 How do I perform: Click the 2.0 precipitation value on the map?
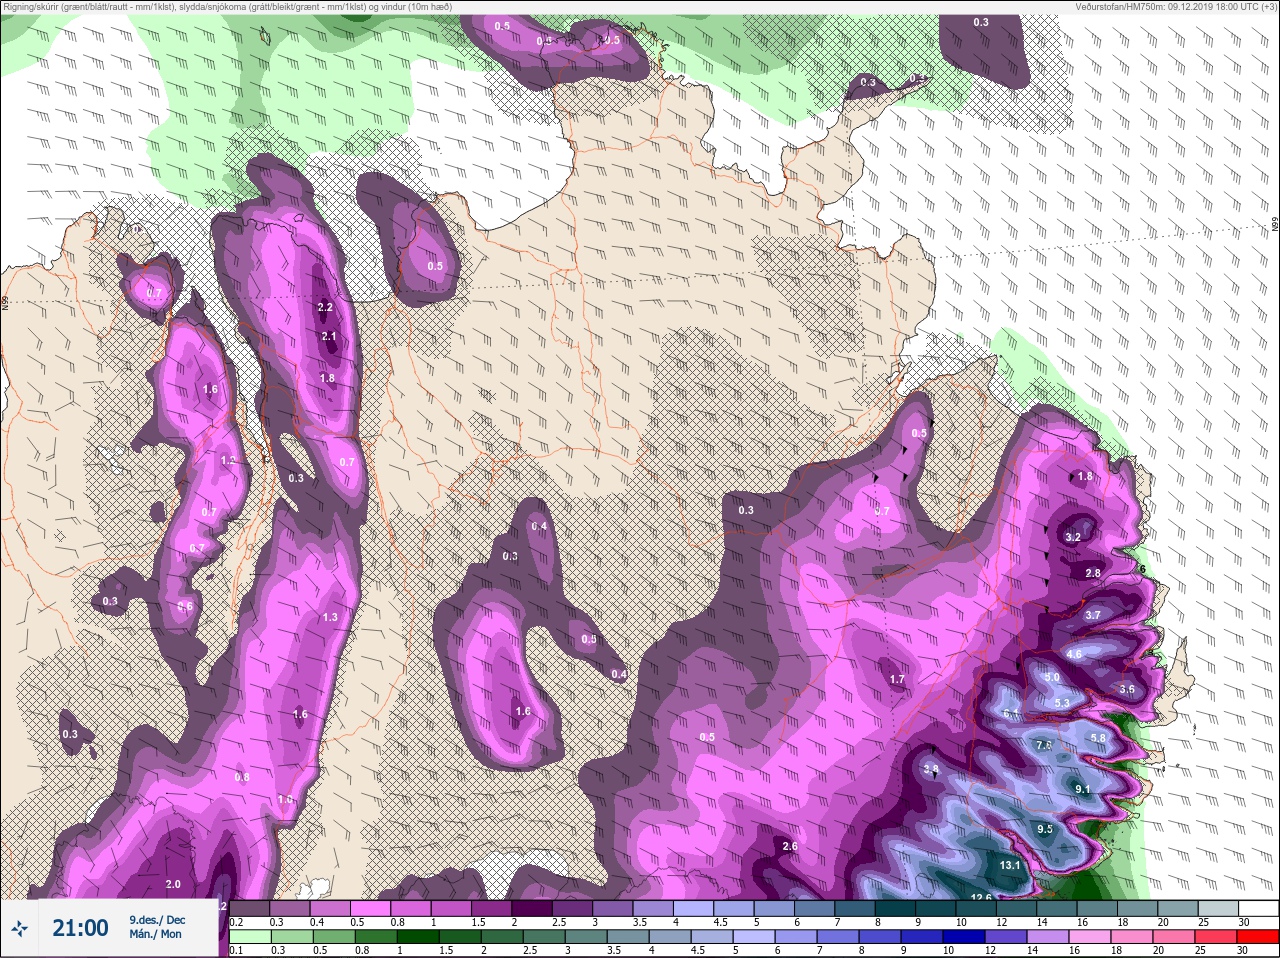173,884
